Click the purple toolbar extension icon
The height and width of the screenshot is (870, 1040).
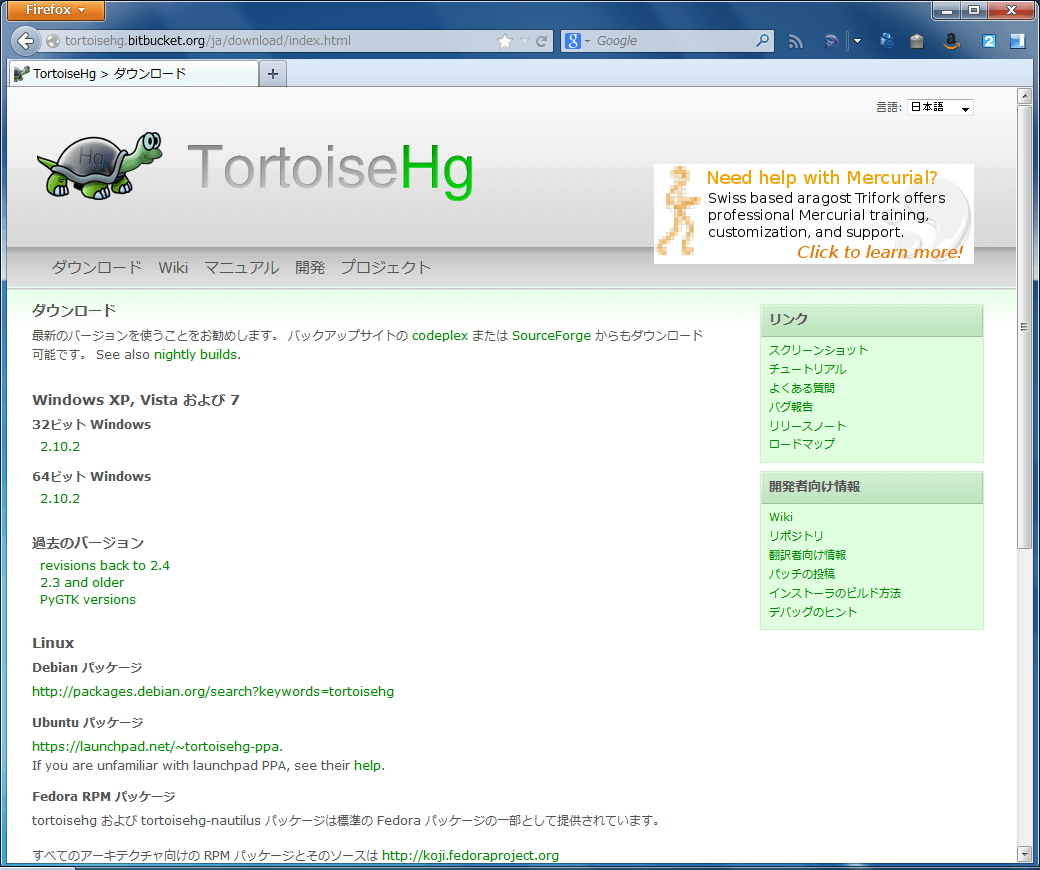(x=832, y=41)
